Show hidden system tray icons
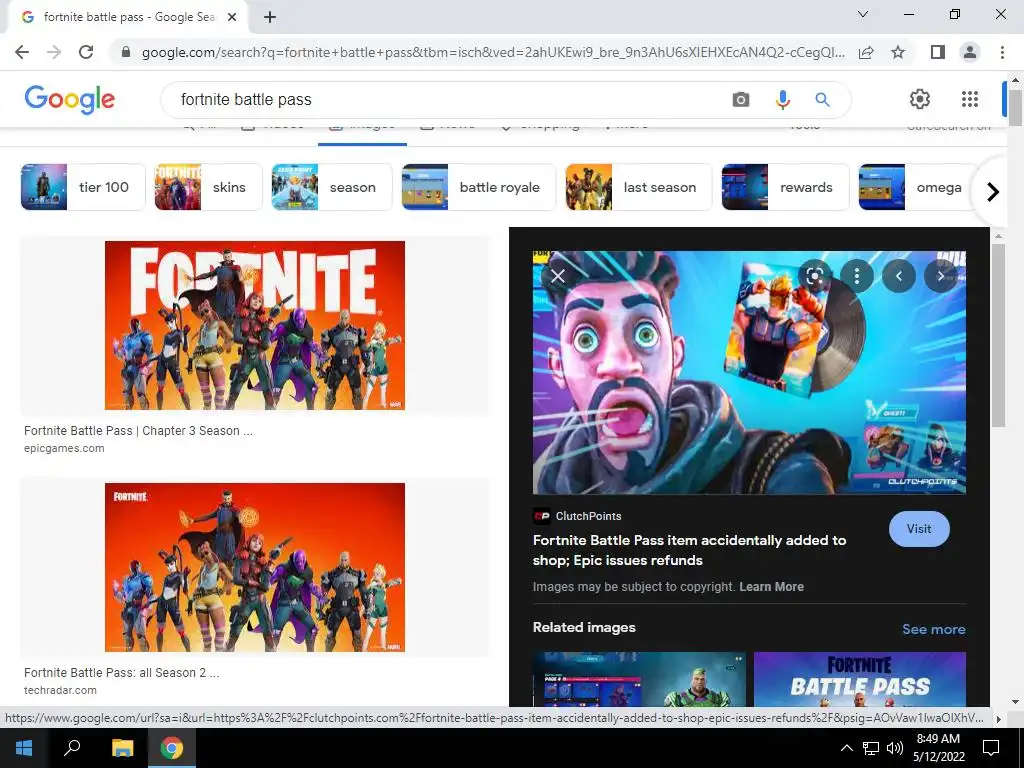This screenshot has height=768, width=1024. pos(846,748)
